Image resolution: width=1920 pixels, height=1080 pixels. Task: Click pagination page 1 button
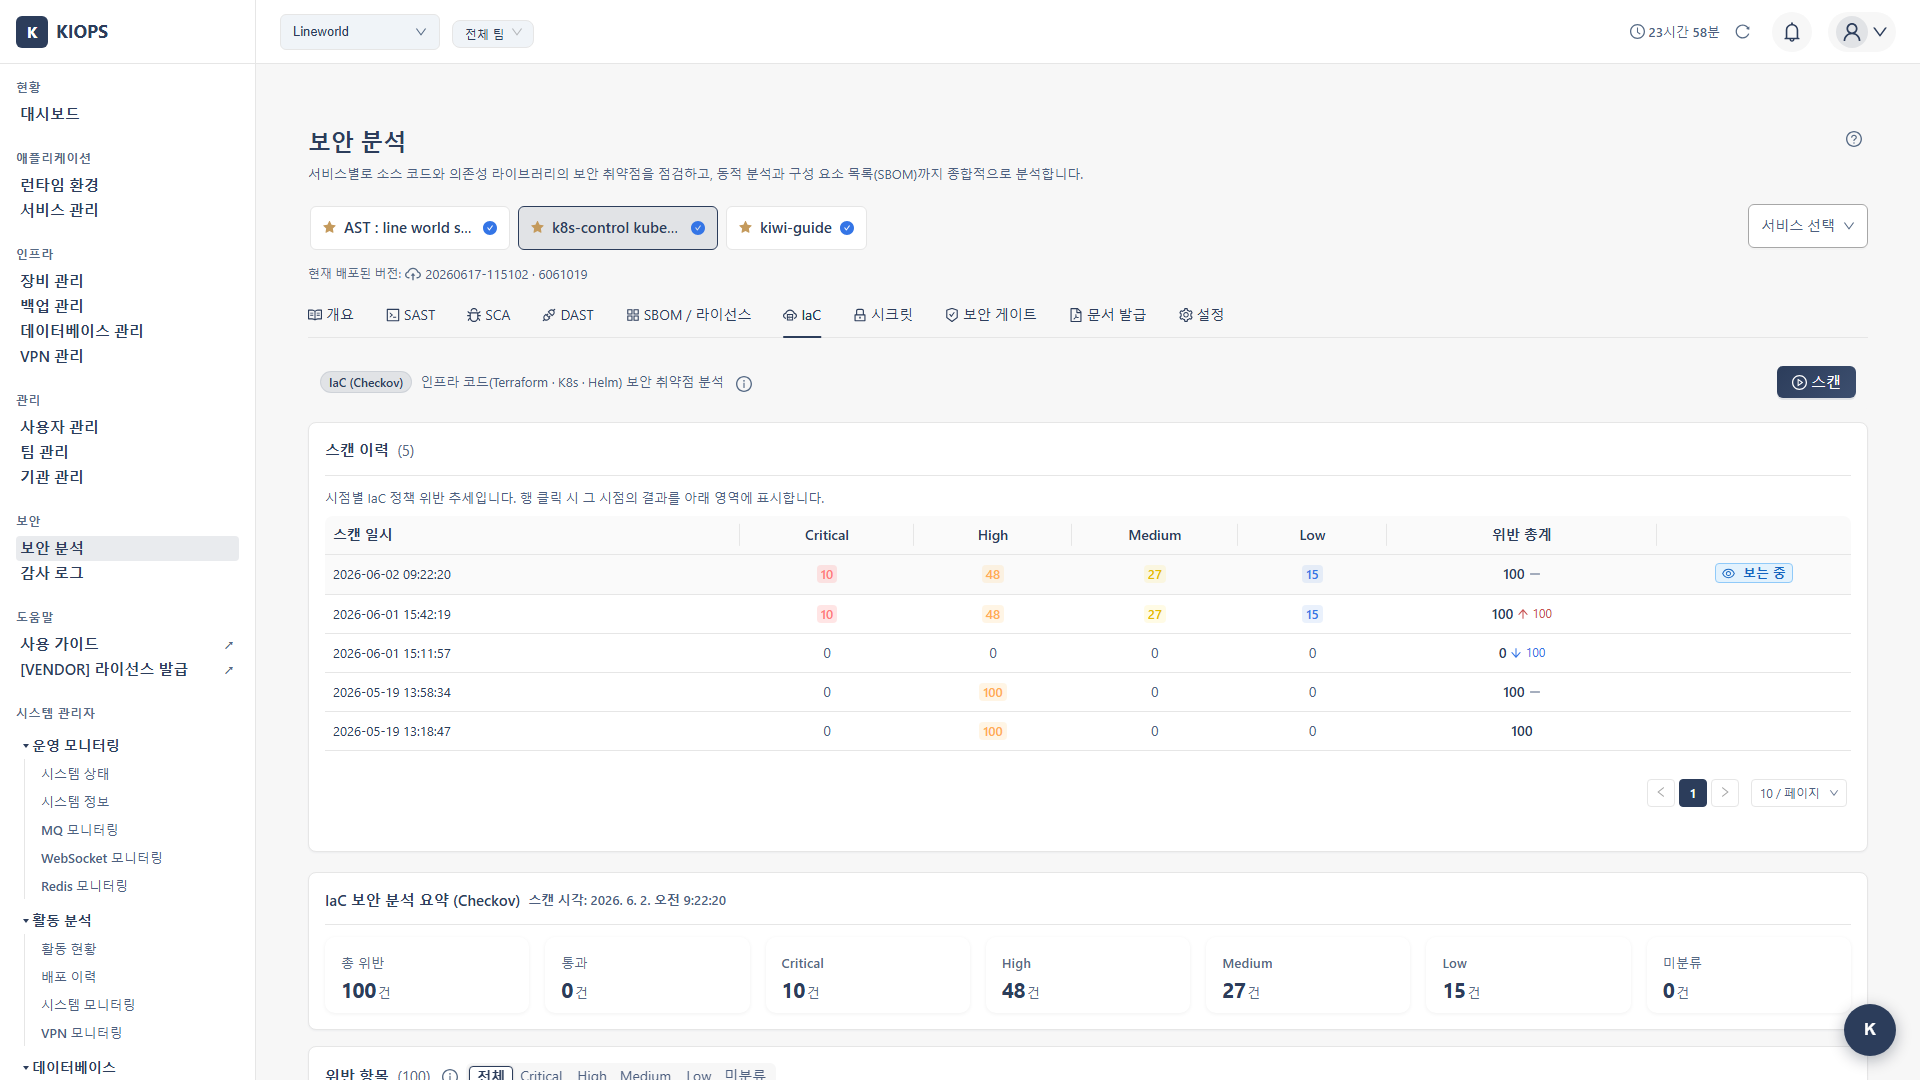coord(1693,793)
